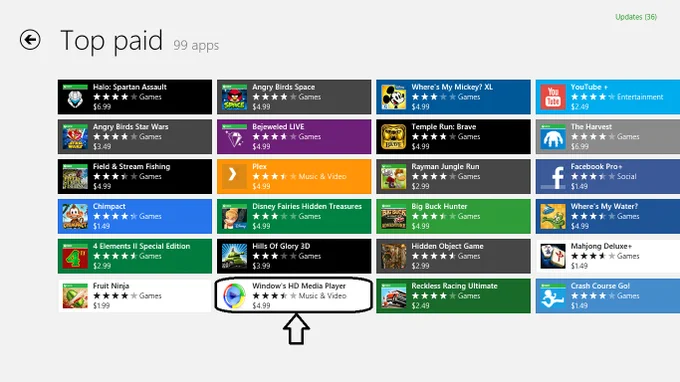
Task: Open the Updates (36) link
Action: pyautogui.click(x=636, y=17)
